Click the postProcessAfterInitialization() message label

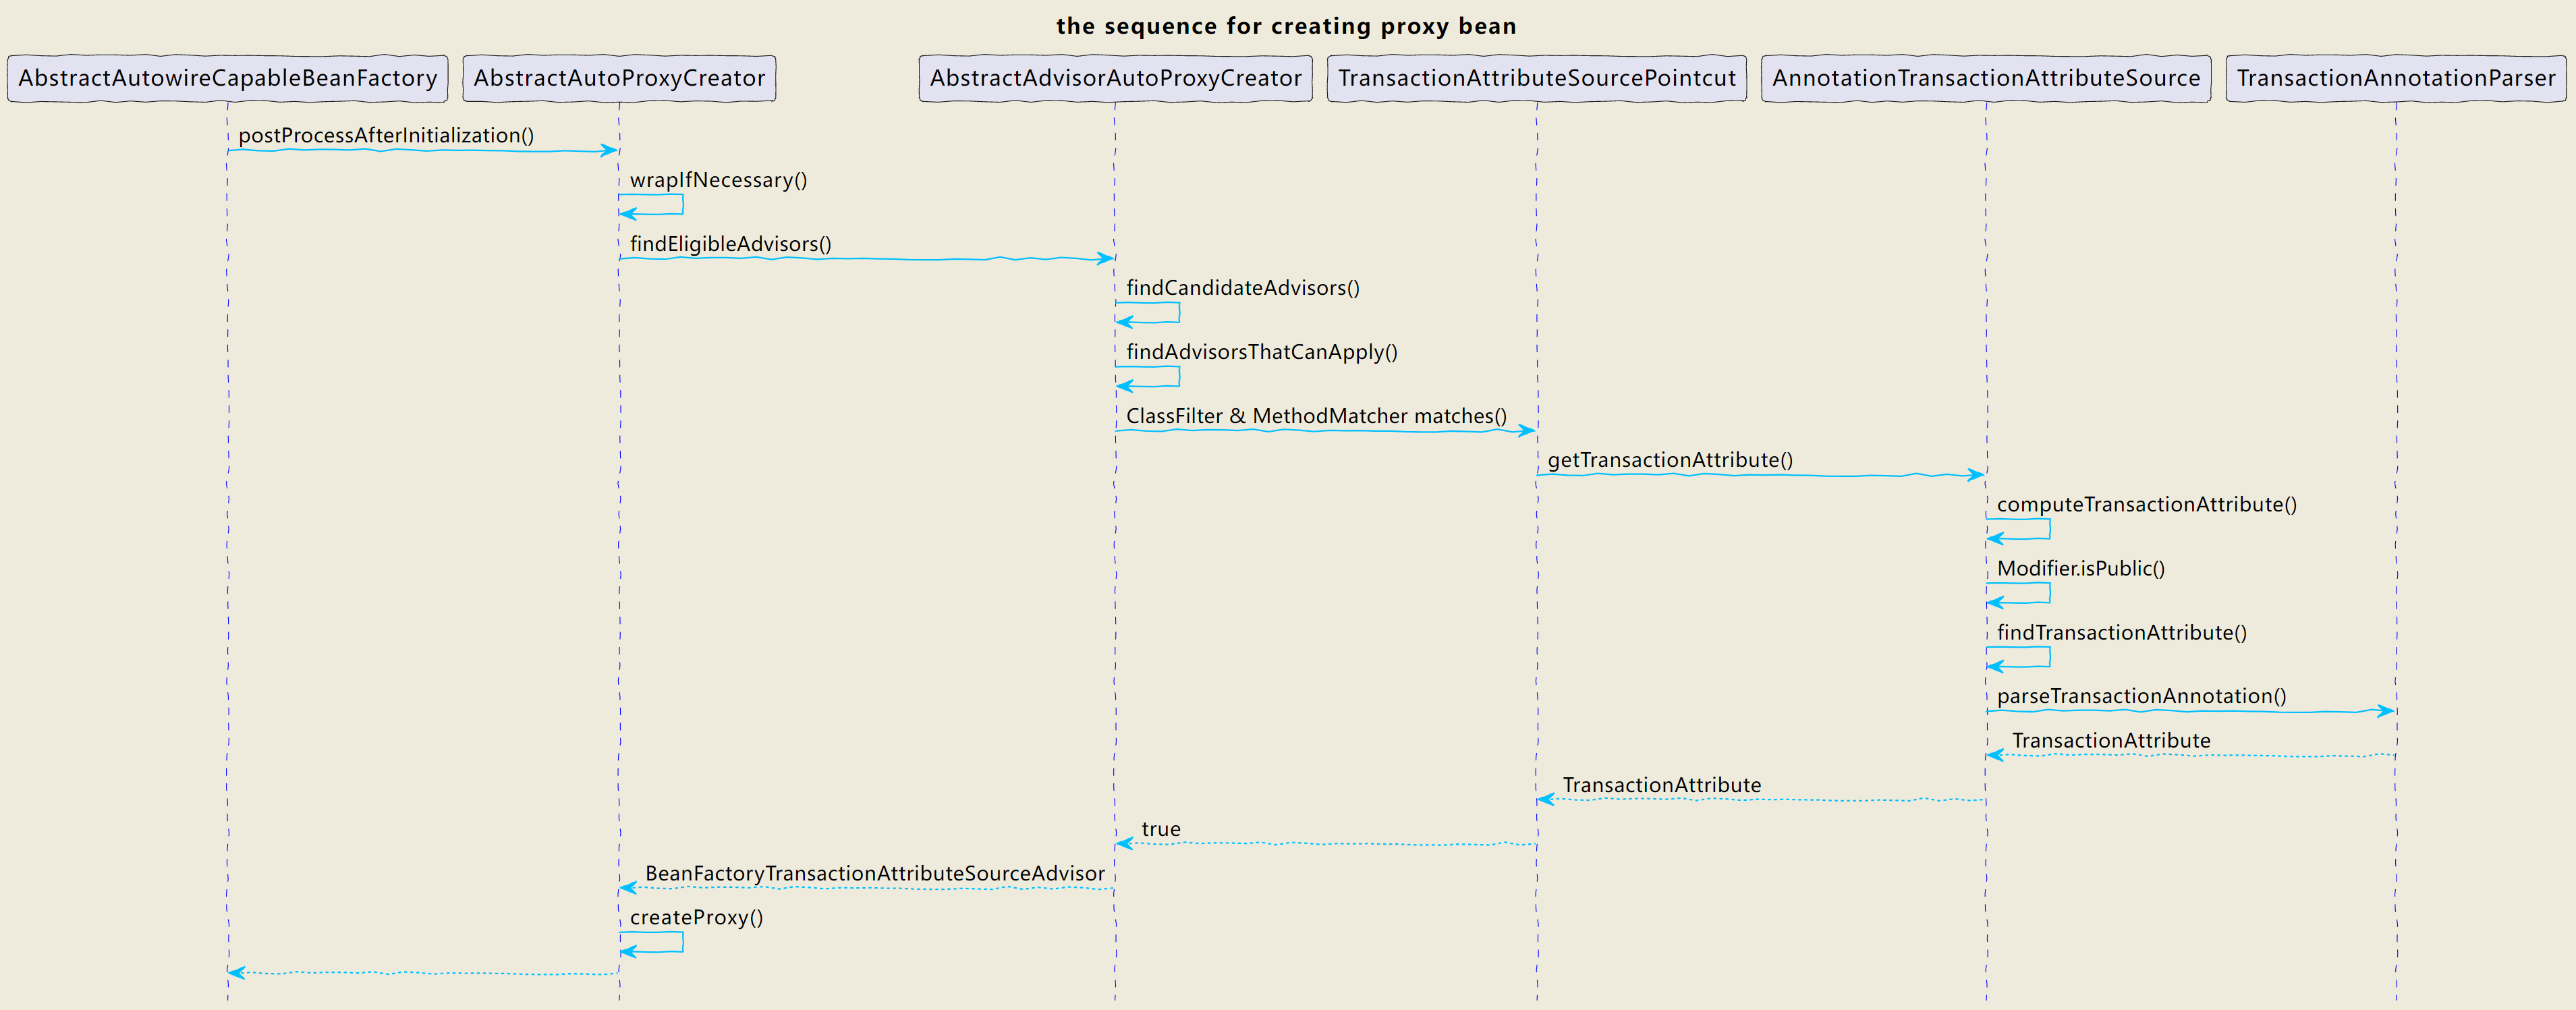click(x=386, y=135)
